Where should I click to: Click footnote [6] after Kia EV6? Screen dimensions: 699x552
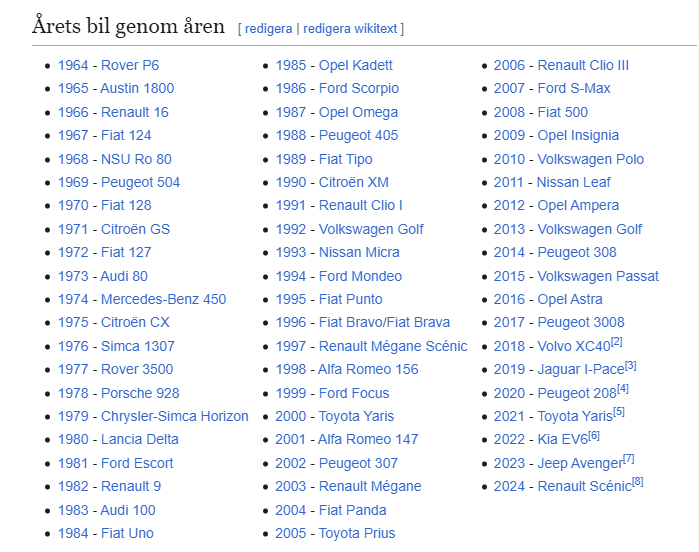click(x=594, y=435)
